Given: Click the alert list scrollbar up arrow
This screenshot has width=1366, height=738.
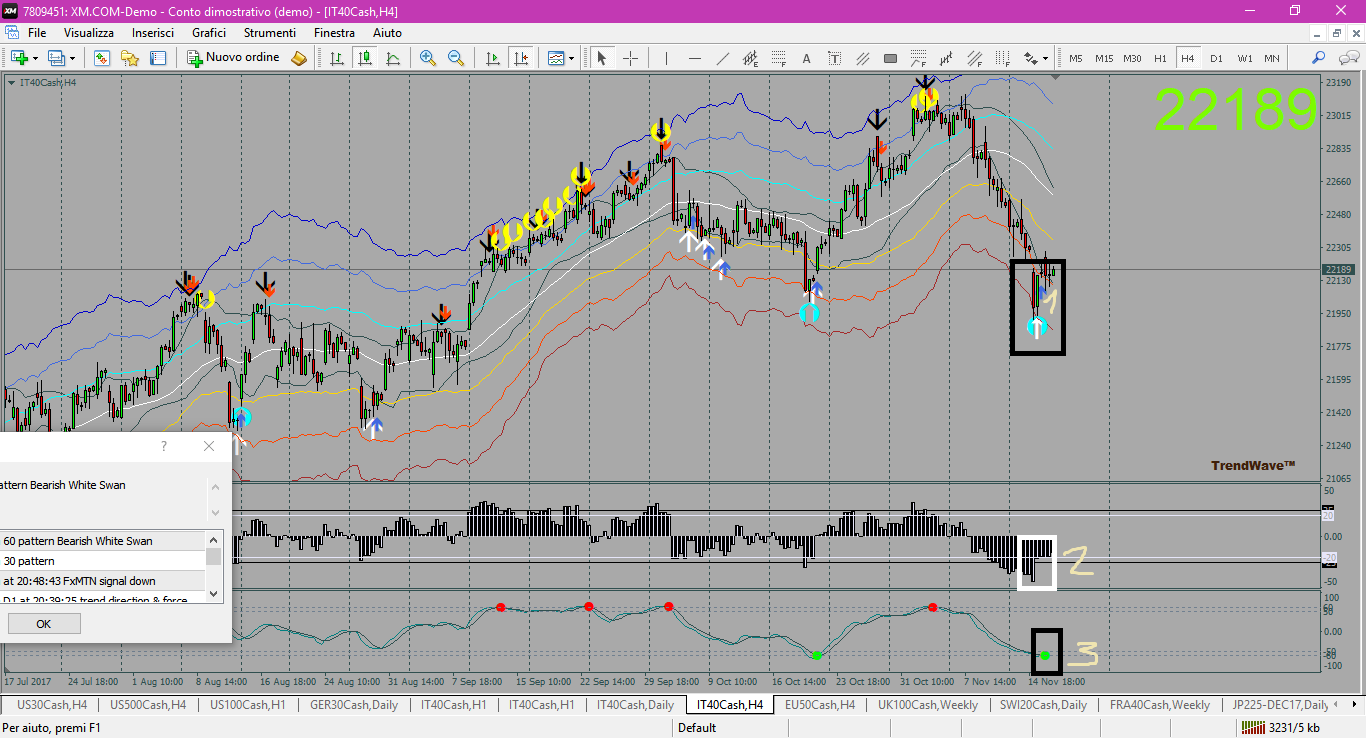Looking at the screenshot, I should tap(214, 539).
